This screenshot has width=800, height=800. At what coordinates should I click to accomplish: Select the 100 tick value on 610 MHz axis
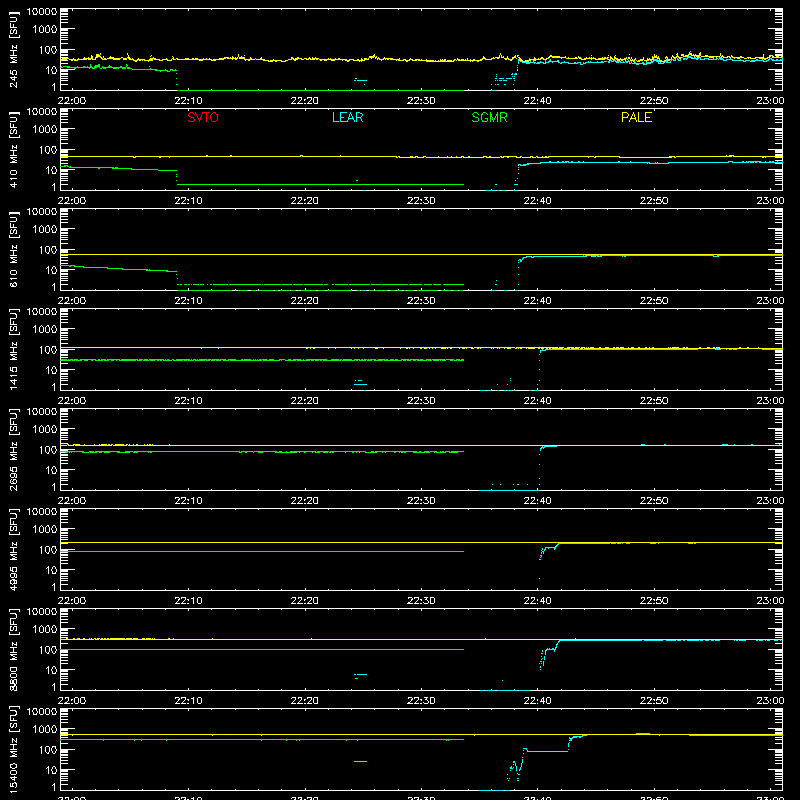(48, 250)
